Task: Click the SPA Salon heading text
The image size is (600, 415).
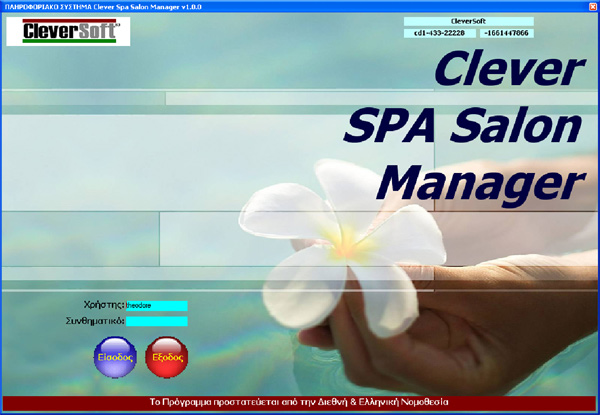Action: (x=462, y=127)
